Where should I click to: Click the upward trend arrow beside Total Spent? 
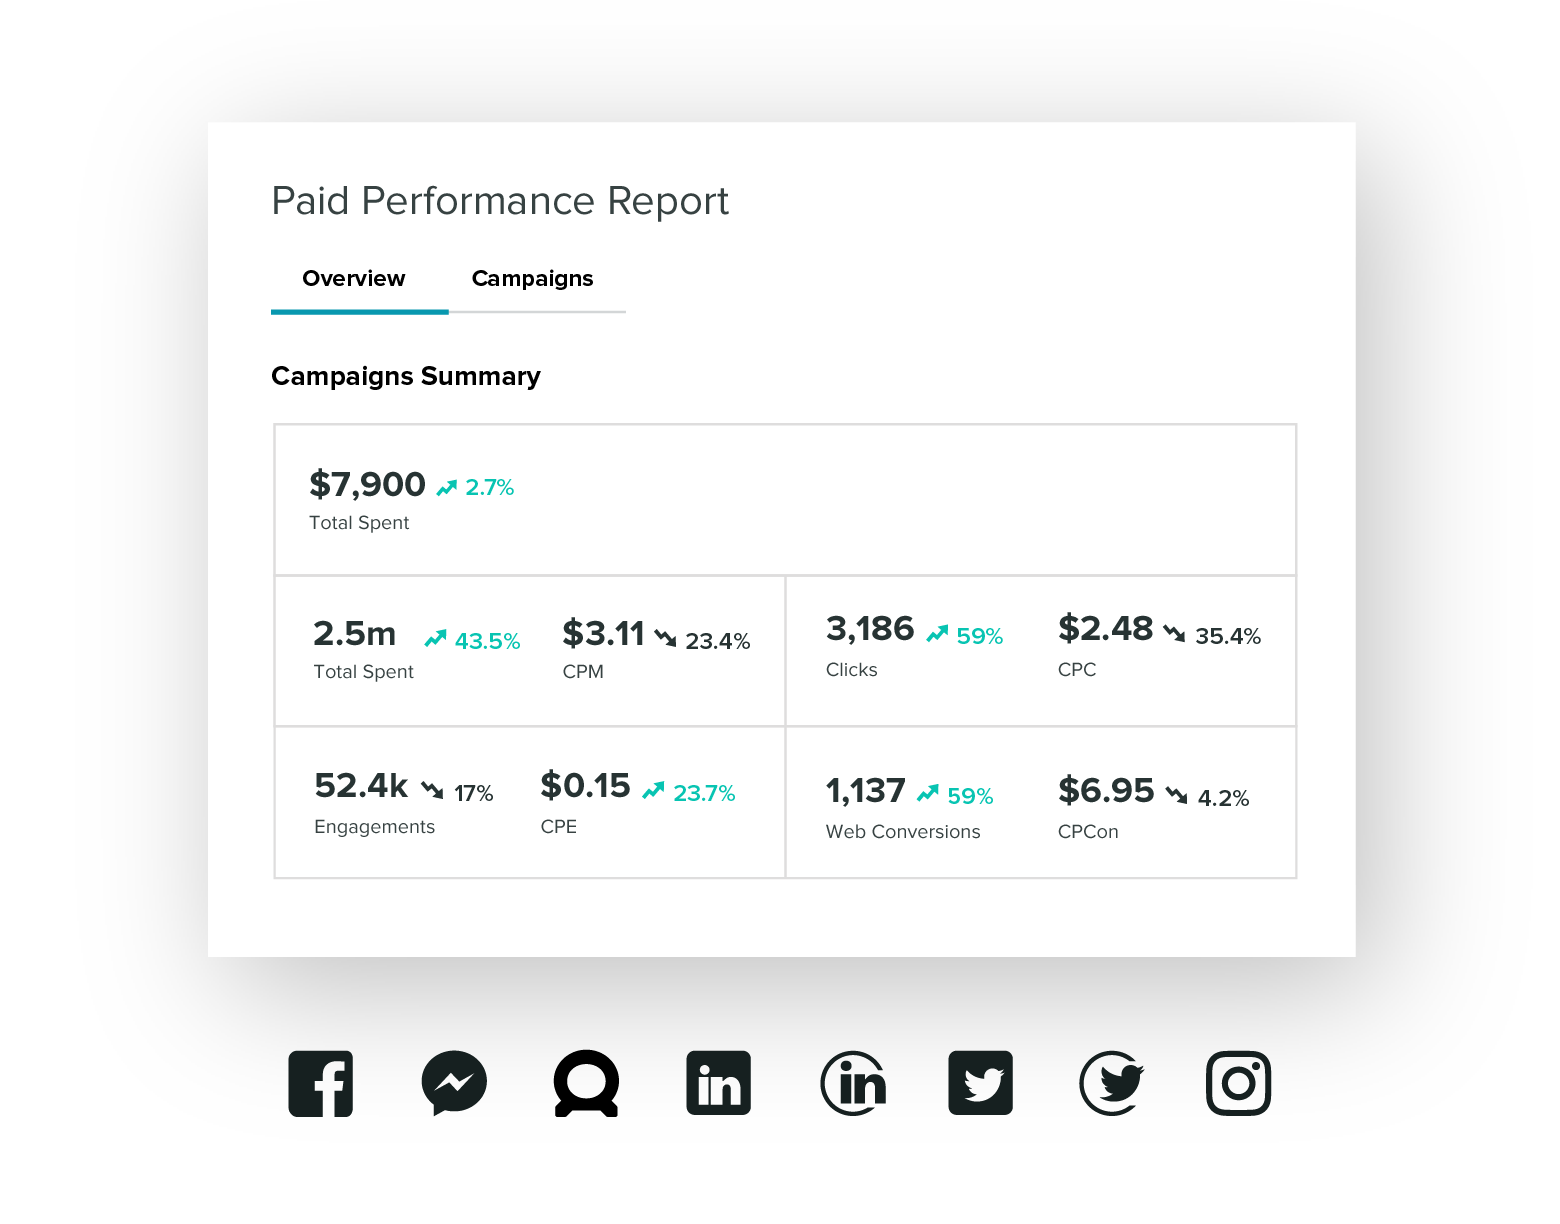pos(448,486)
